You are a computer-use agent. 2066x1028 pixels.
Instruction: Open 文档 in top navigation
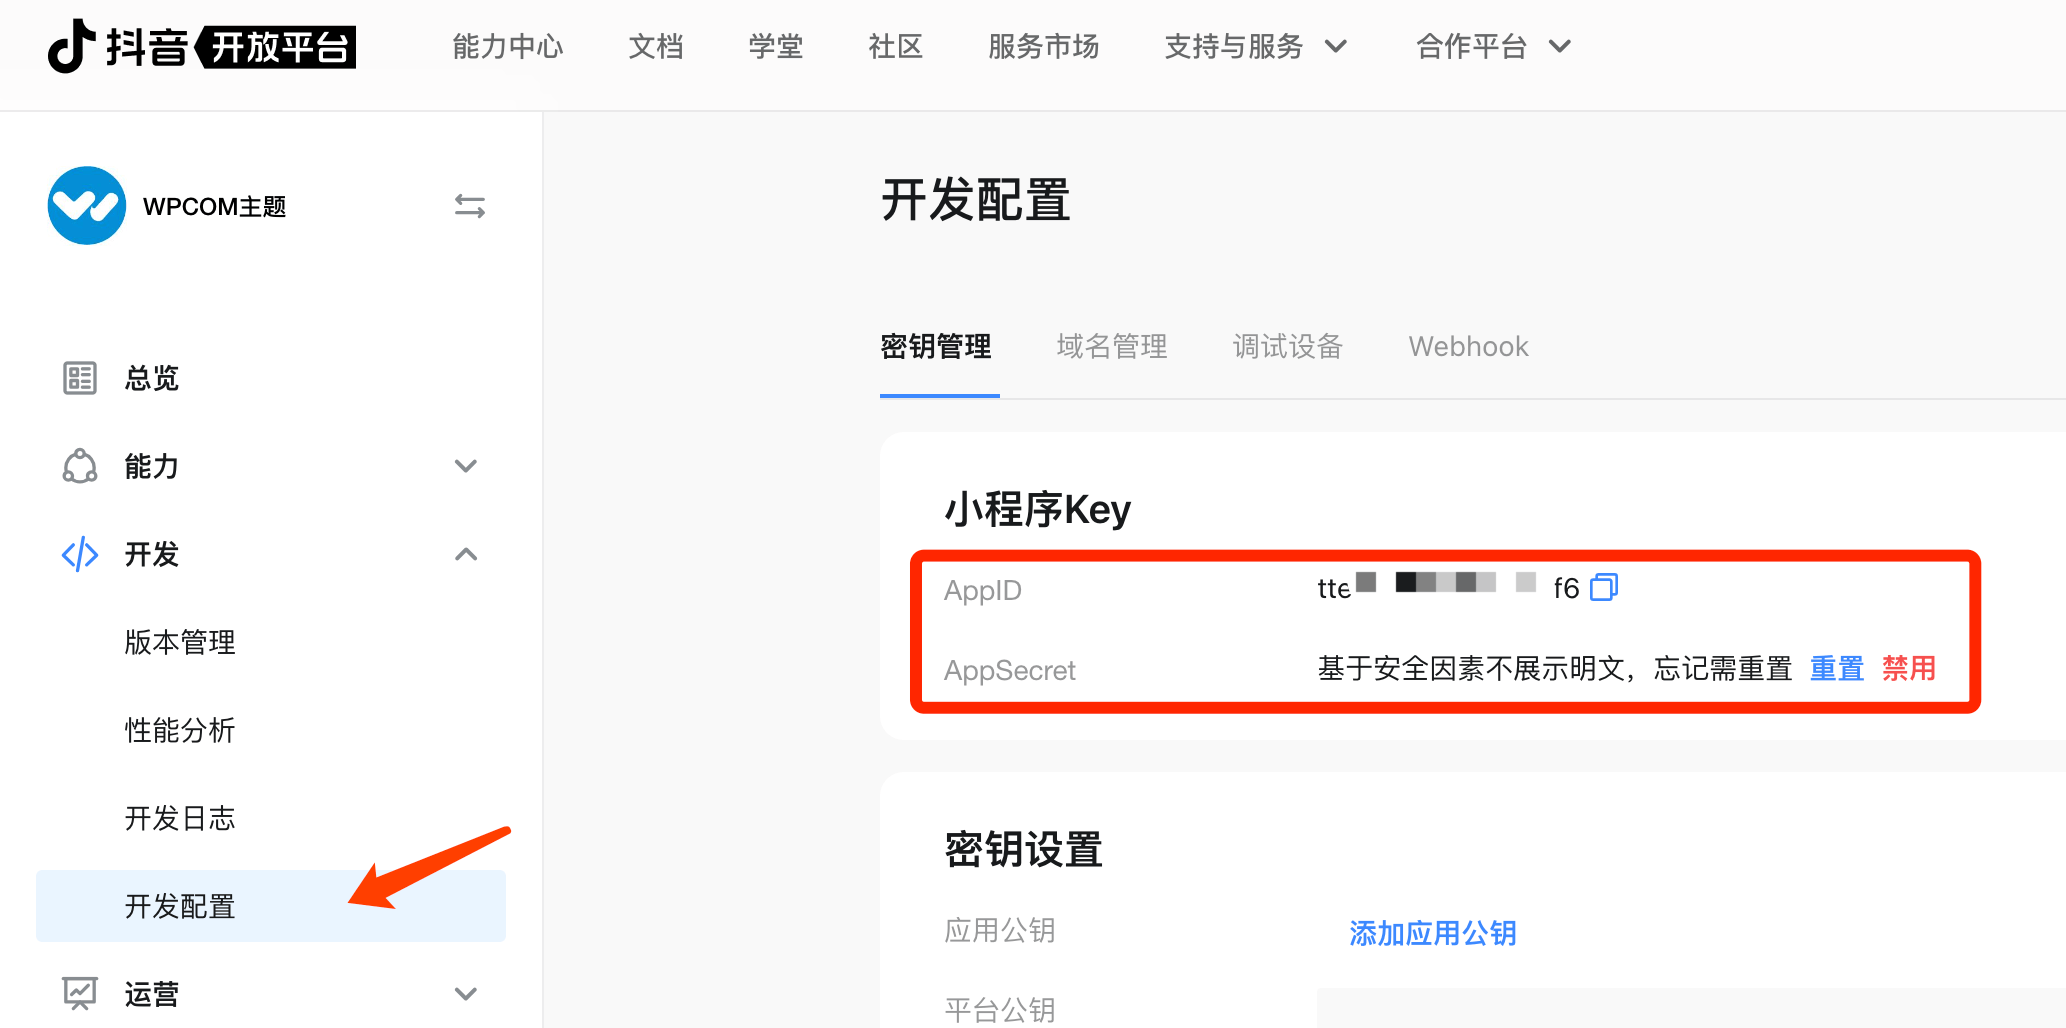click(x=656, y=46)
